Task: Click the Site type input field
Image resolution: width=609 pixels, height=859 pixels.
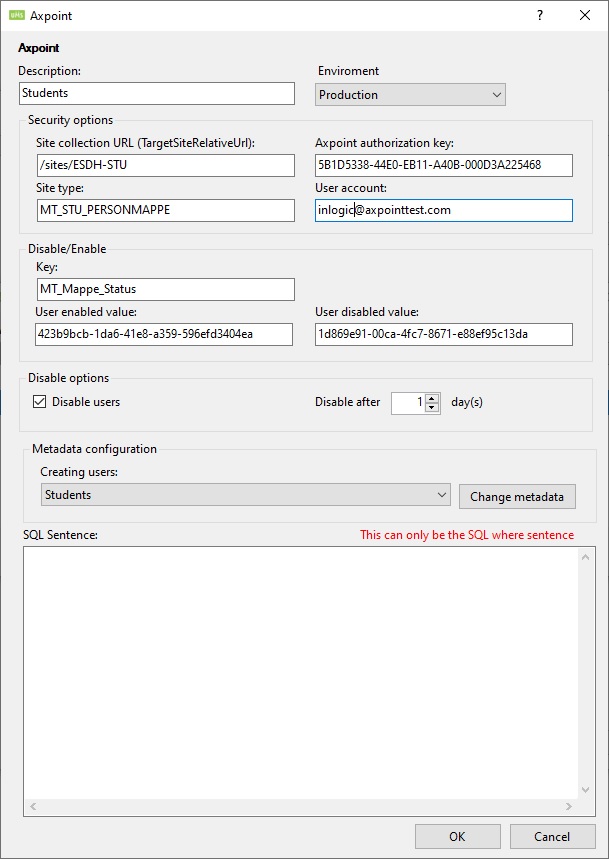Action: [165, 210]
